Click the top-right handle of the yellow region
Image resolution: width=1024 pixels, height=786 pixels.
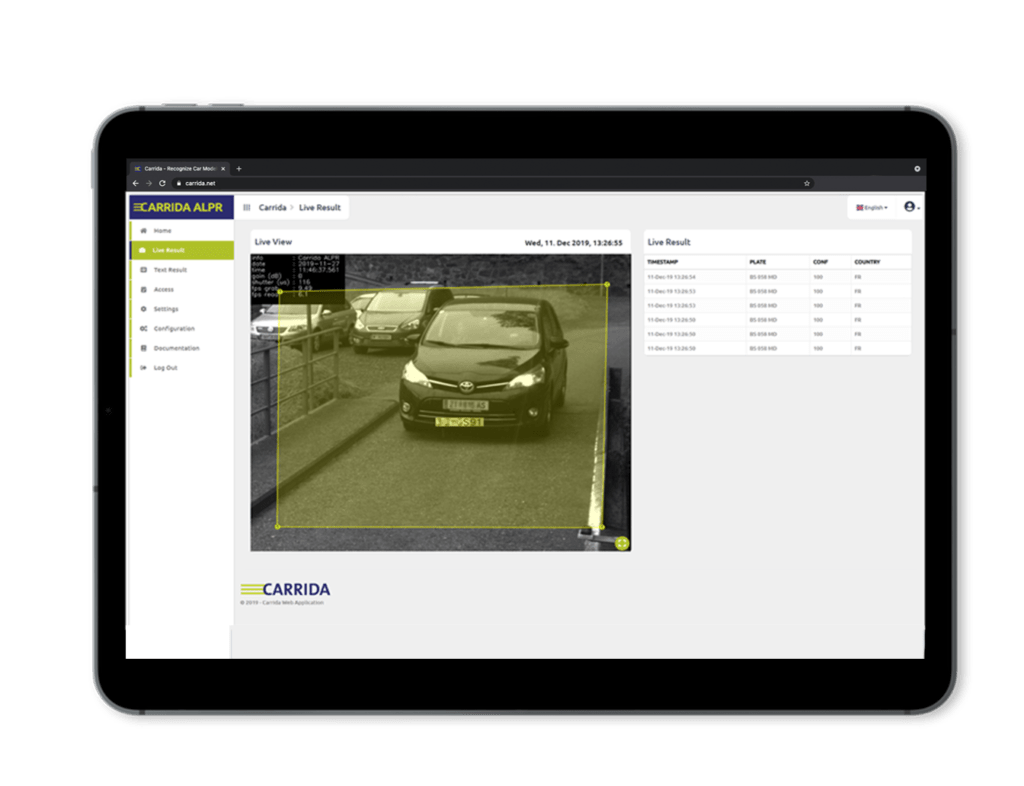[607, 285]
